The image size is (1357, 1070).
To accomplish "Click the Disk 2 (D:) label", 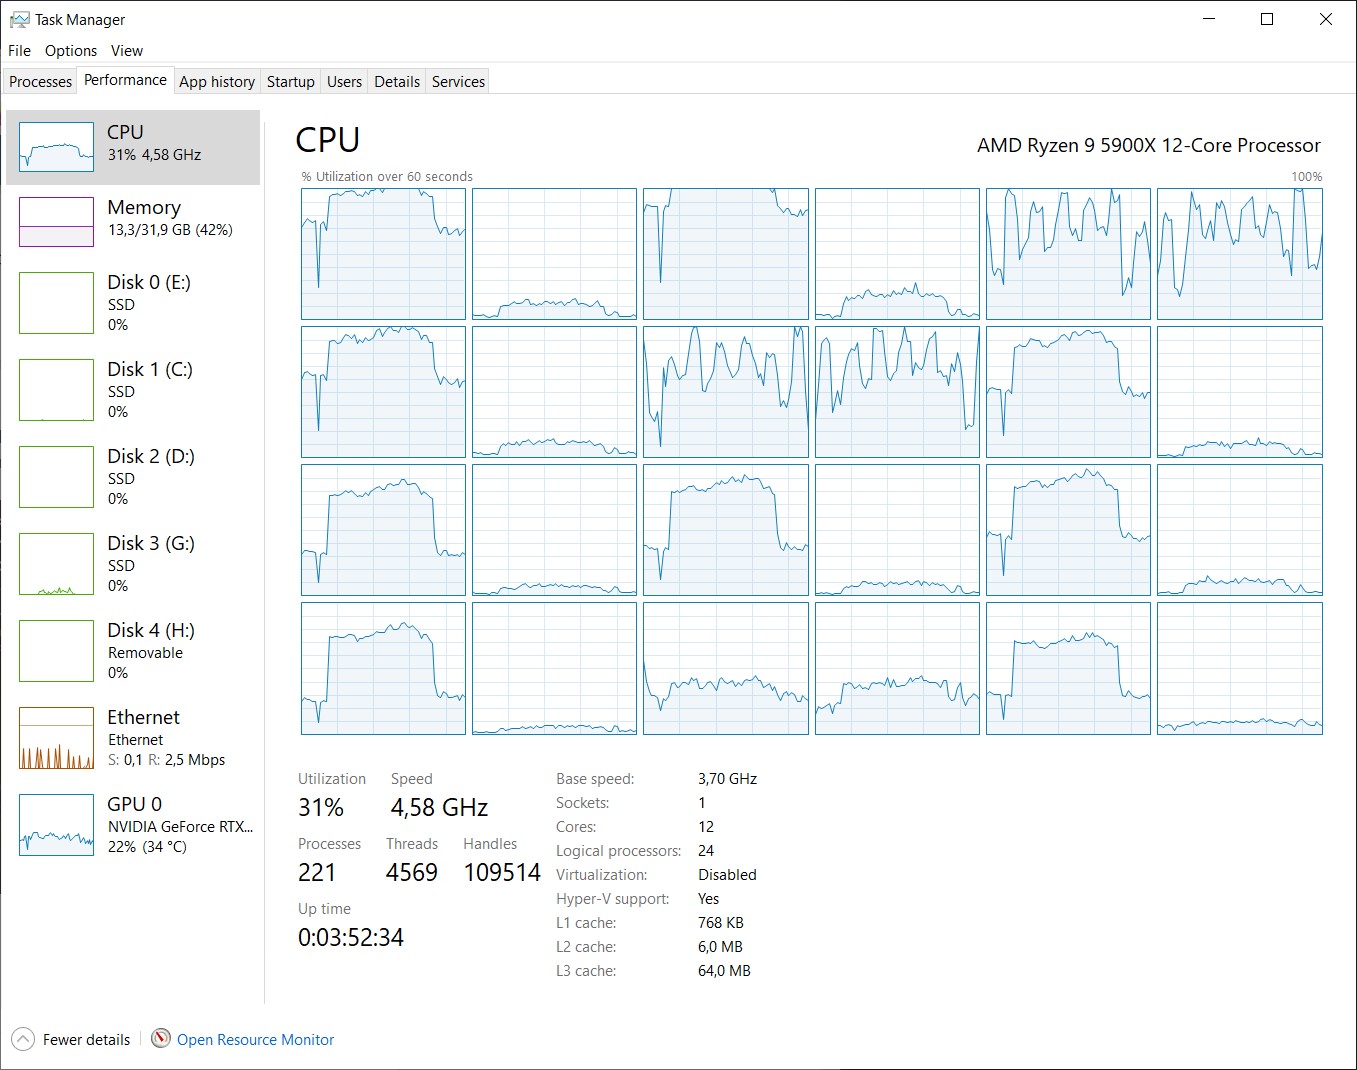I will coord(151,456).
